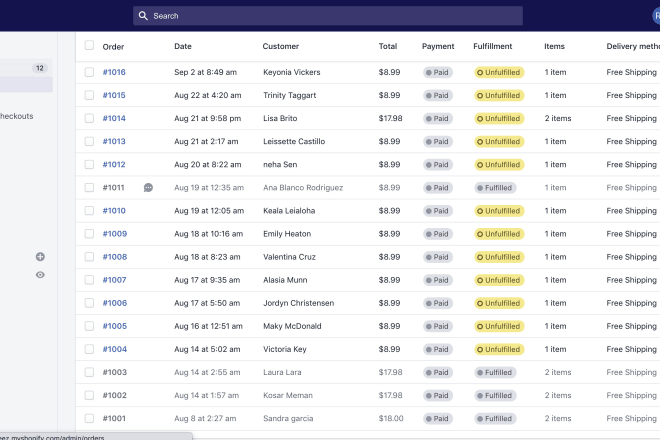Check the box for order #1004
Screen dimensions: 660x440
[x=89, y=349]
